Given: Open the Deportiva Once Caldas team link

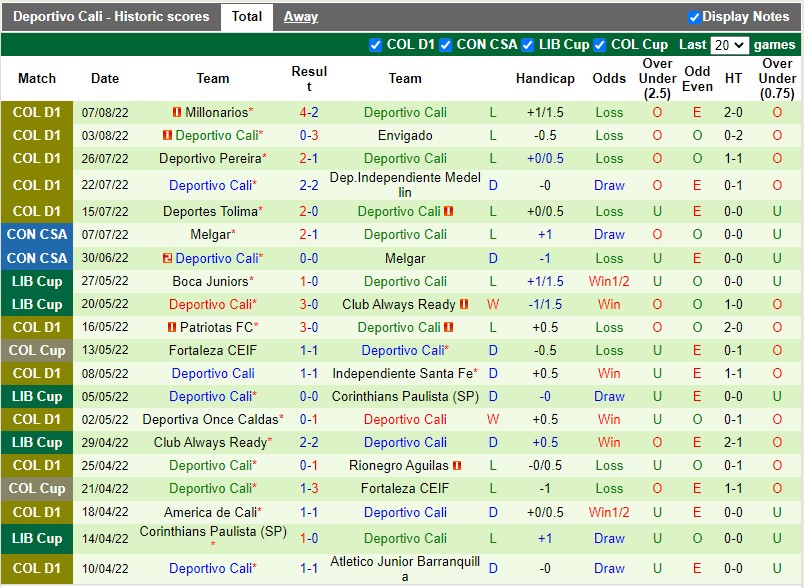Looking at the screenshot, I should 210,420.
